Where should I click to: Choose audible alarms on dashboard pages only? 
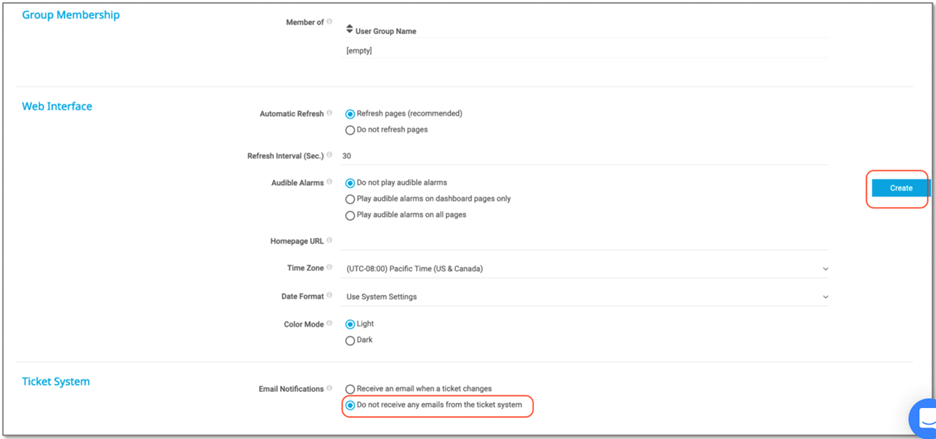point(350,199)
